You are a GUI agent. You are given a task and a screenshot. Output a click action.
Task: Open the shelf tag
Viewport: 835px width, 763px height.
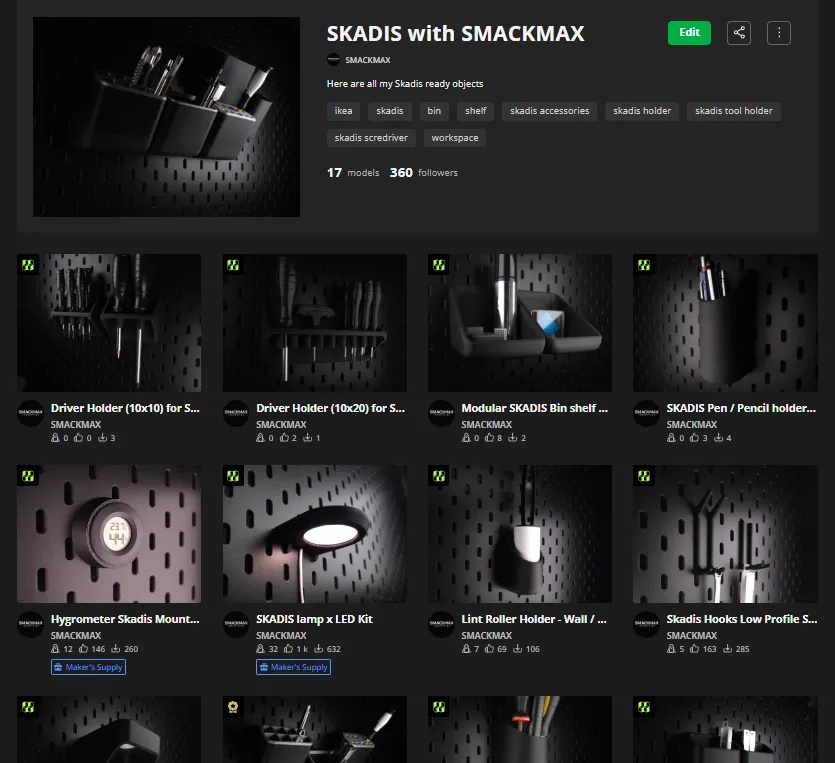point(475,111)
